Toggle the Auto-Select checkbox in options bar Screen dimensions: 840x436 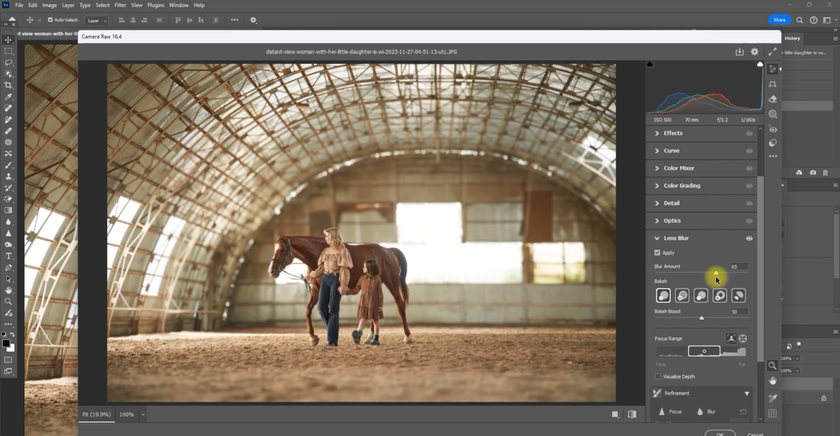point(50,20)
